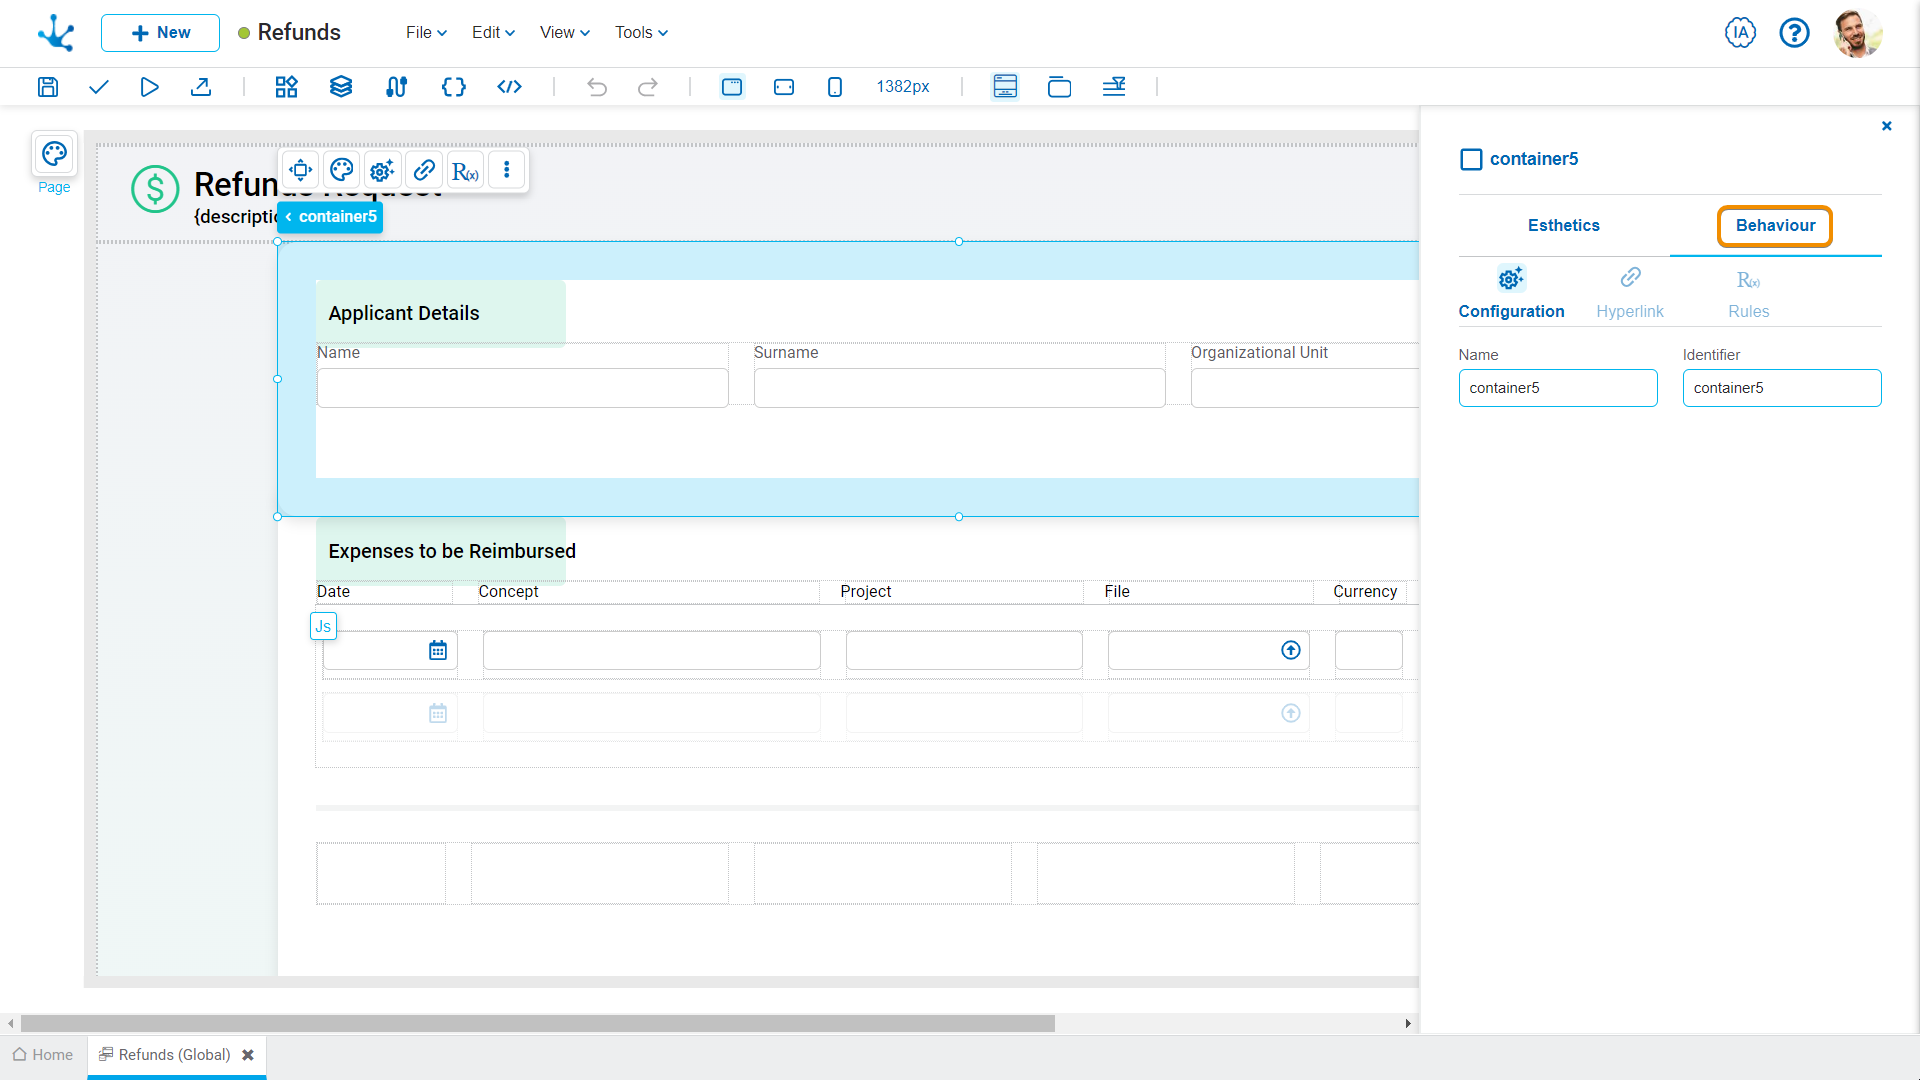Image resolution: width=1920 pixels, height=1080 pixels.
Task: Open the File menu dropdown
Action: [426, 33]
